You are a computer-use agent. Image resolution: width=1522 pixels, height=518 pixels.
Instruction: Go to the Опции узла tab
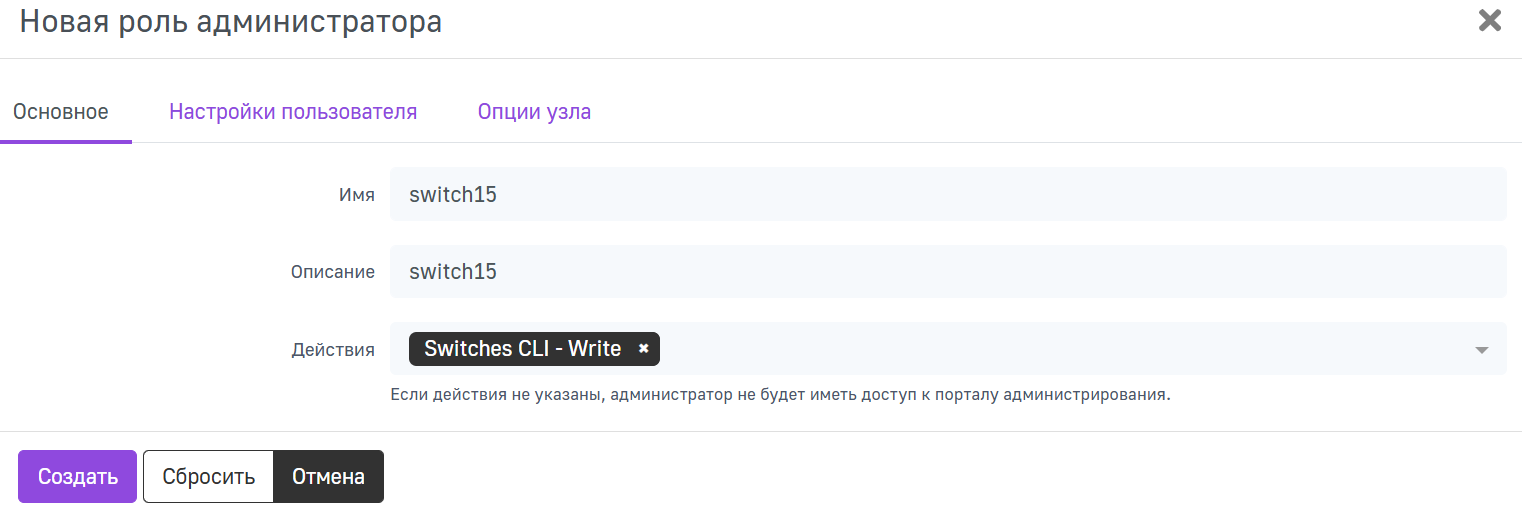pos(534,112)
